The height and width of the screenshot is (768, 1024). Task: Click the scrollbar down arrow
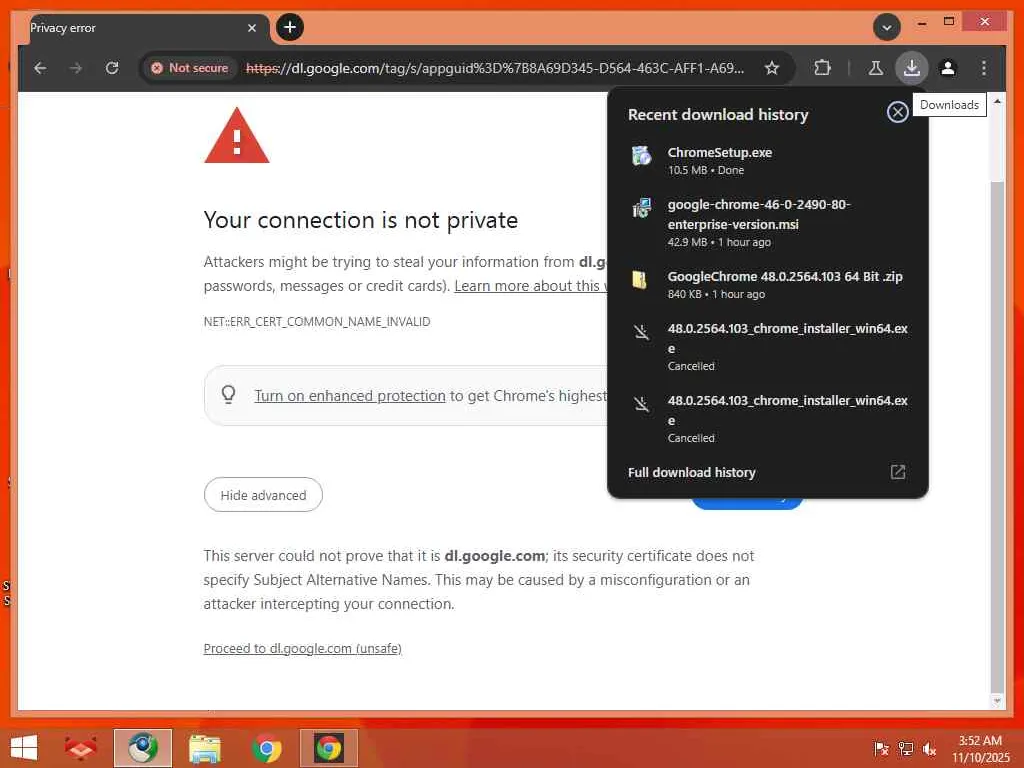997,701
